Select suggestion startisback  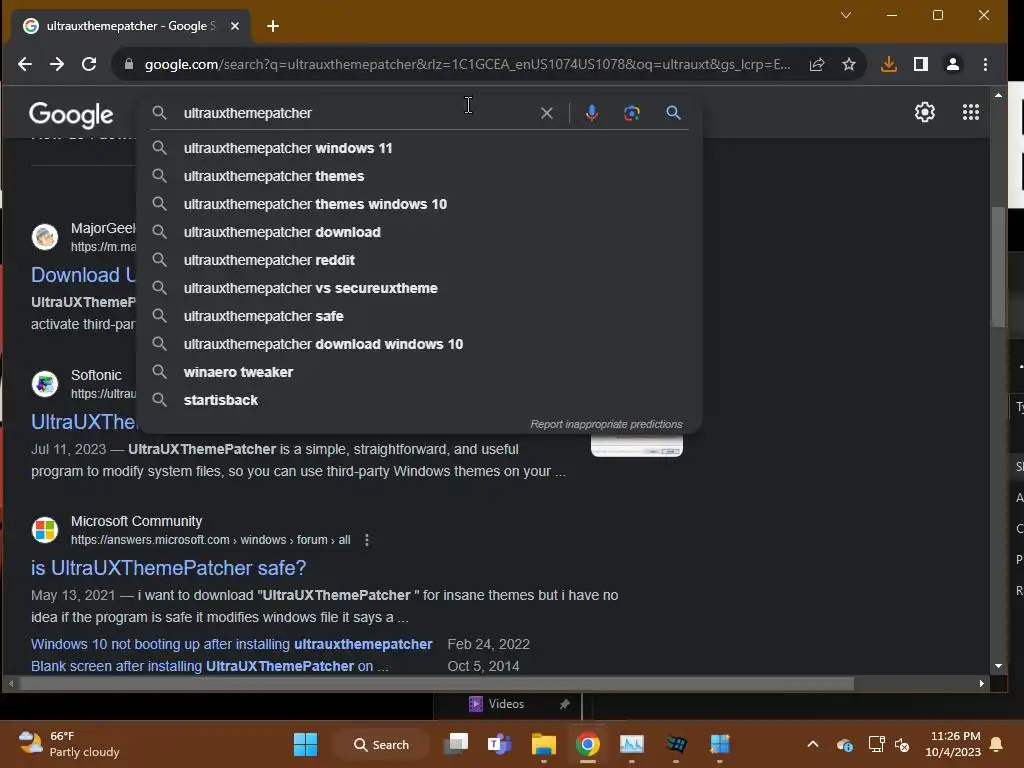tap(419, 400)
